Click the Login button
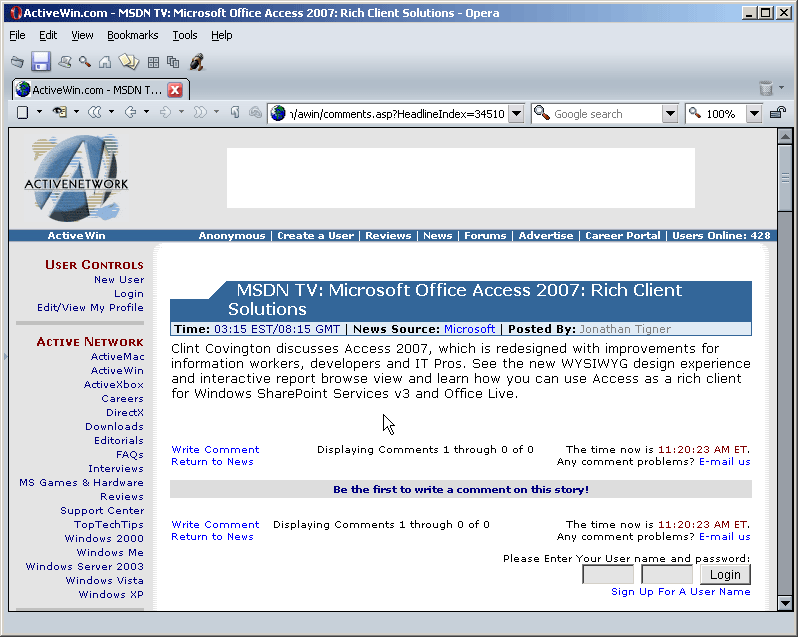 tap(725, 574)
